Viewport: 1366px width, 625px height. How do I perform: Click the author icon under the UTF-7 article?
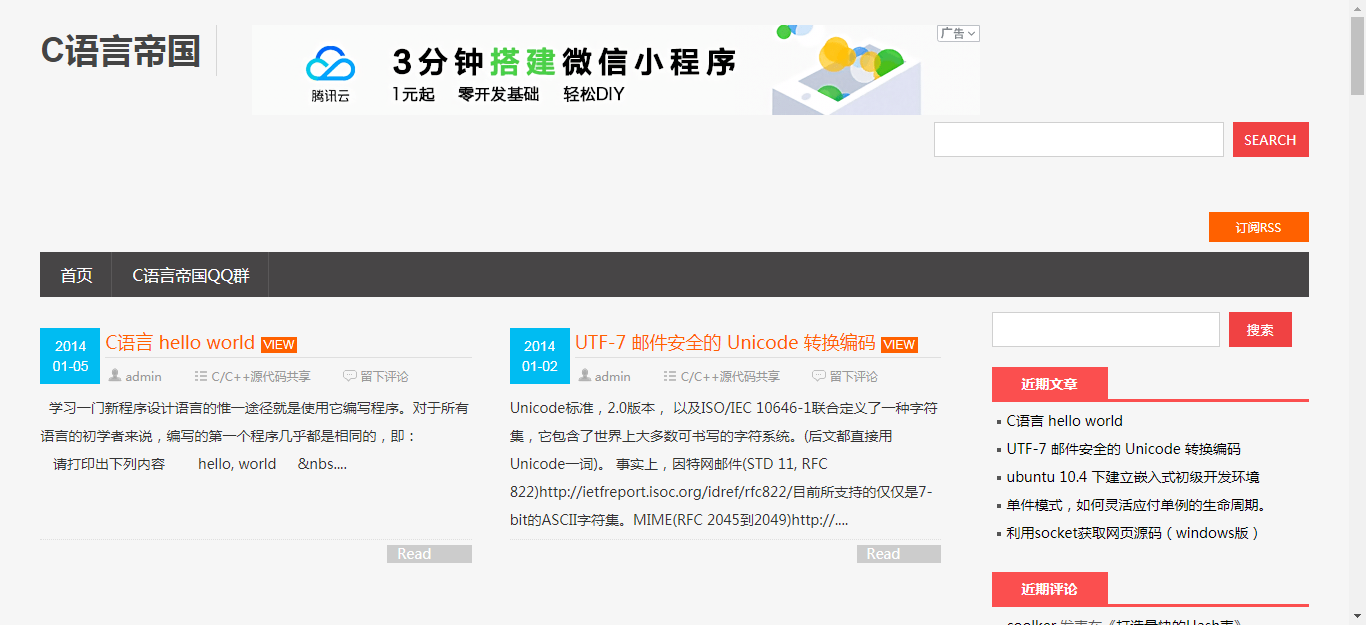pyautogui.click(x=585, y=375)
